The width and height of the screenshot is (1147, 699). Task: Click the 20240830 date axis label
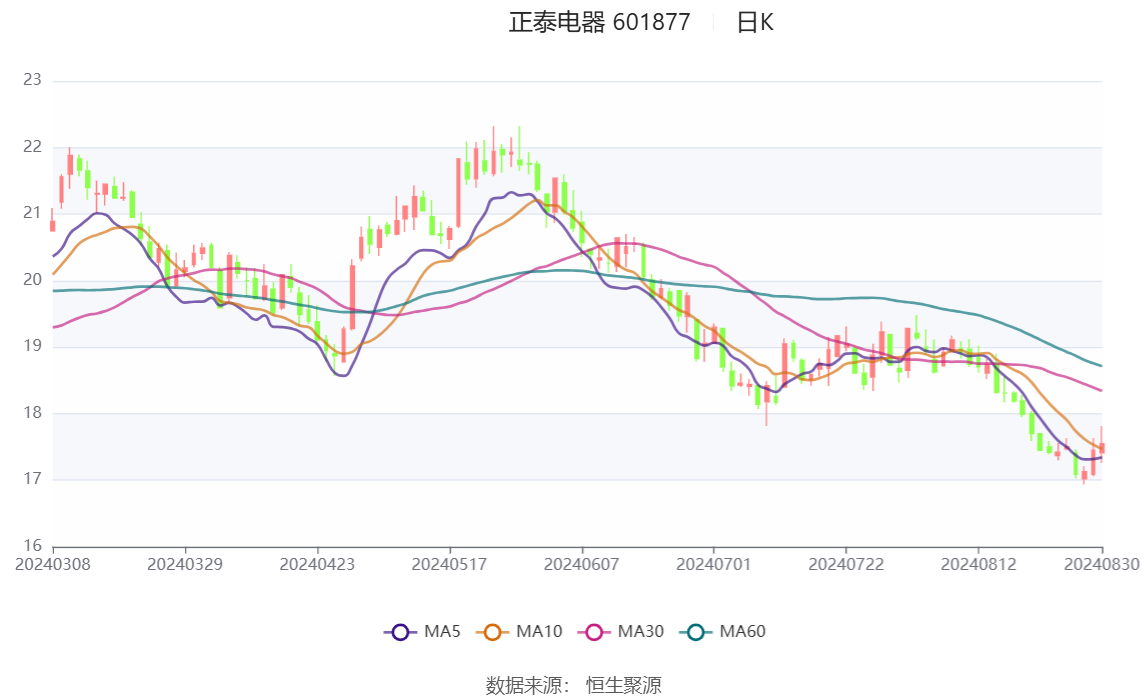[x=1102, y=564]
